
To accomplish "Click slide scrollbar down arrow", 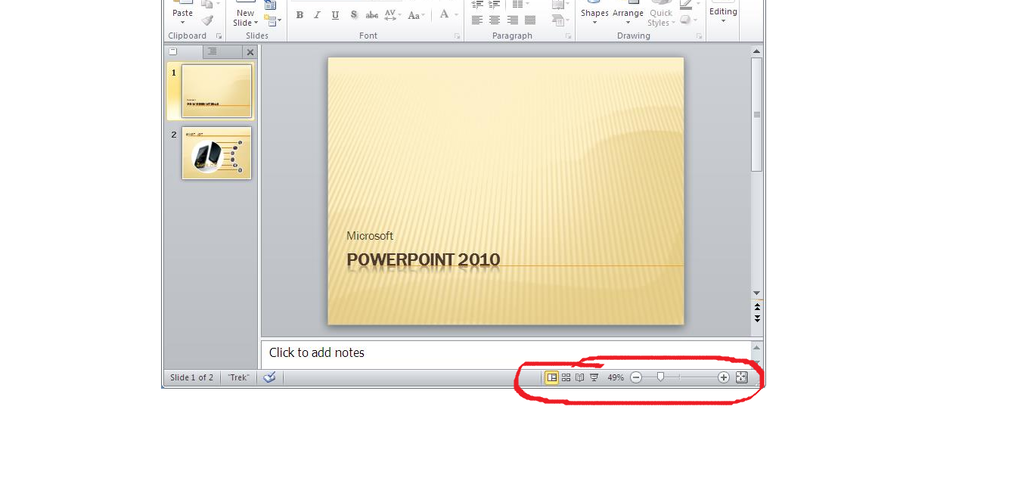I will click(x=757, y=293).
